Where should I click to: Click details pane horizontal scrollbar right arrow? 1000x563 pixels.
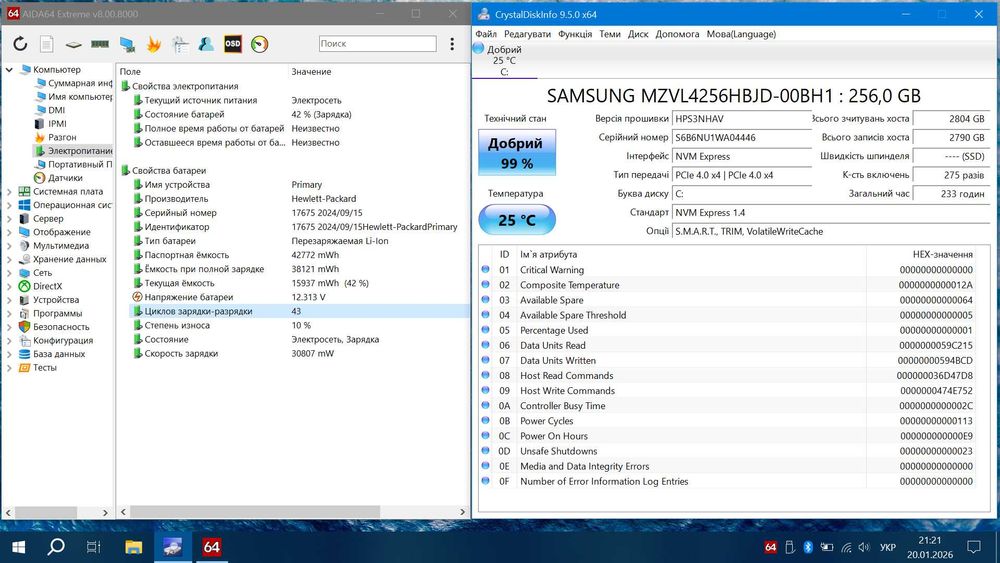point(462,512)
